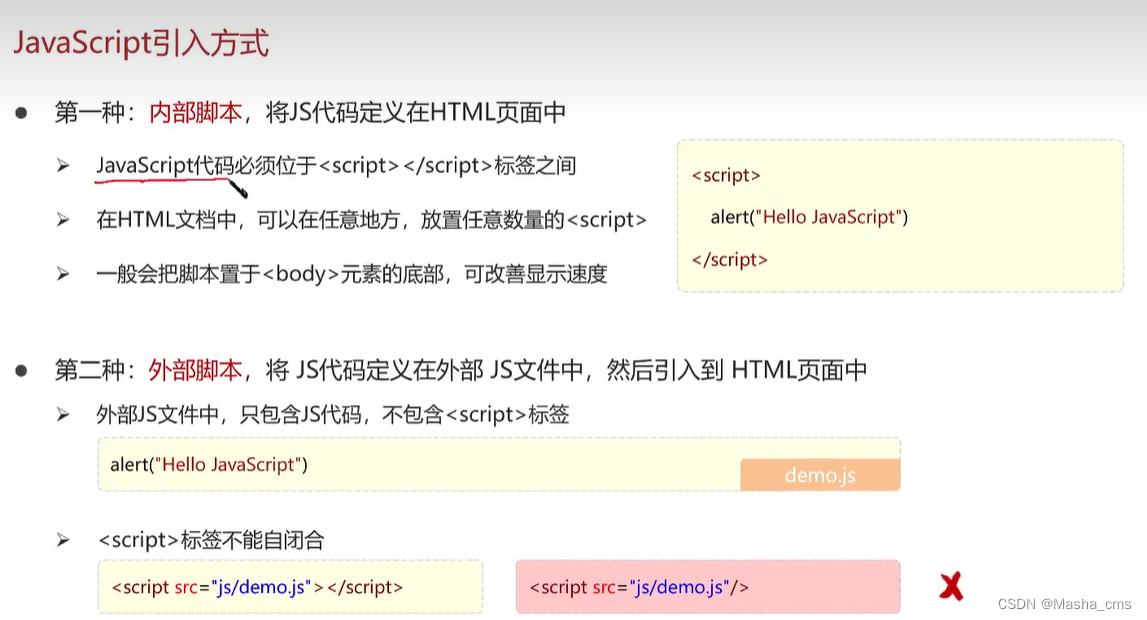Click the arrow bullet before "在HTML文档中"
Image resolution: width=1147 pixels, height=620 pixels.
coord(64,219)
